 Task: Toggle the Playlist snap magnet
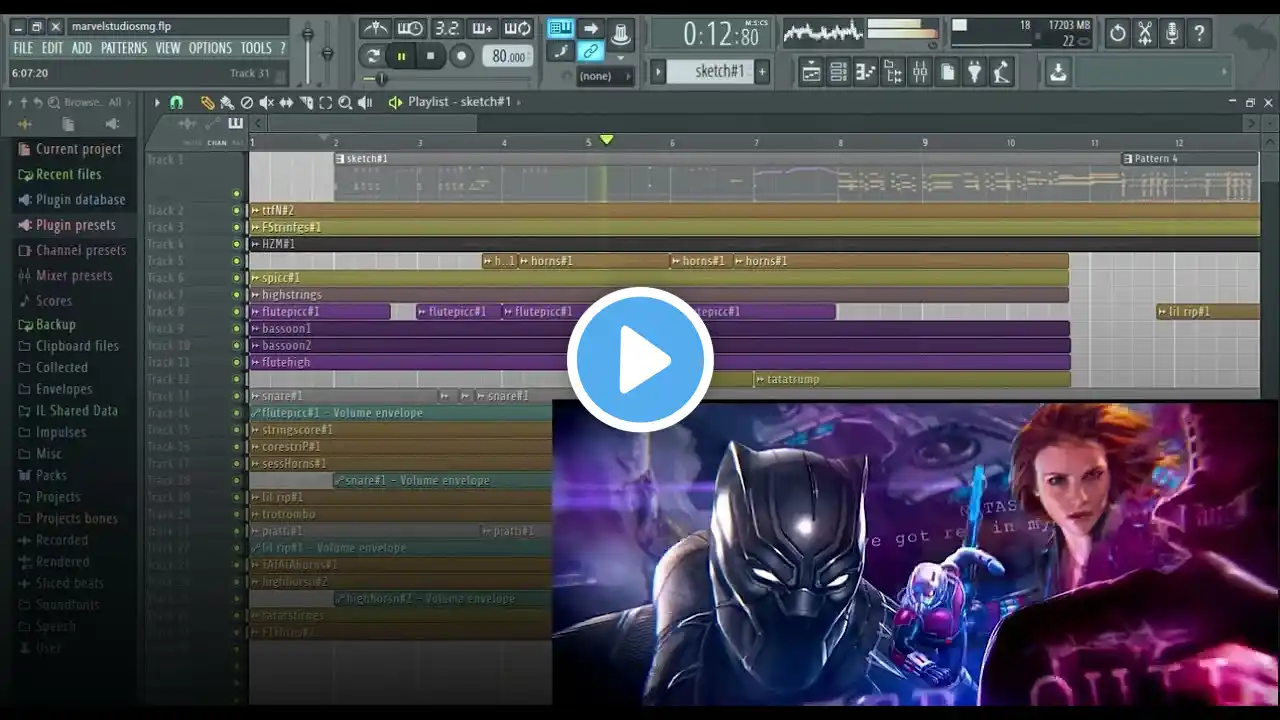[x=177, y=102]
